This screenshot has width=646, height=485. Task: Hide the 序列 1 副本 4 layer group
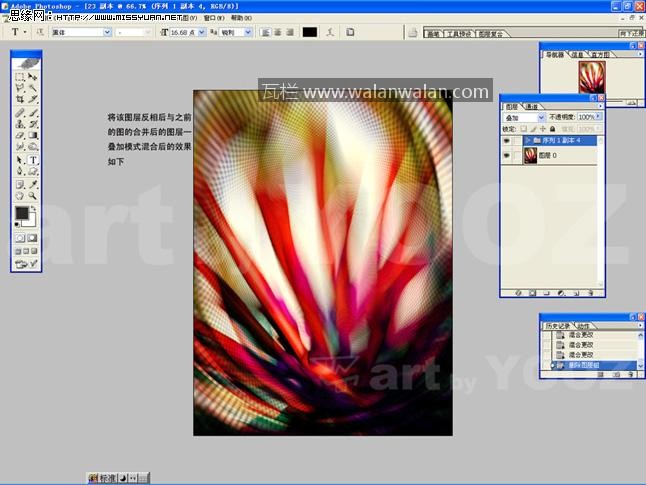click(x=507, y=141)
